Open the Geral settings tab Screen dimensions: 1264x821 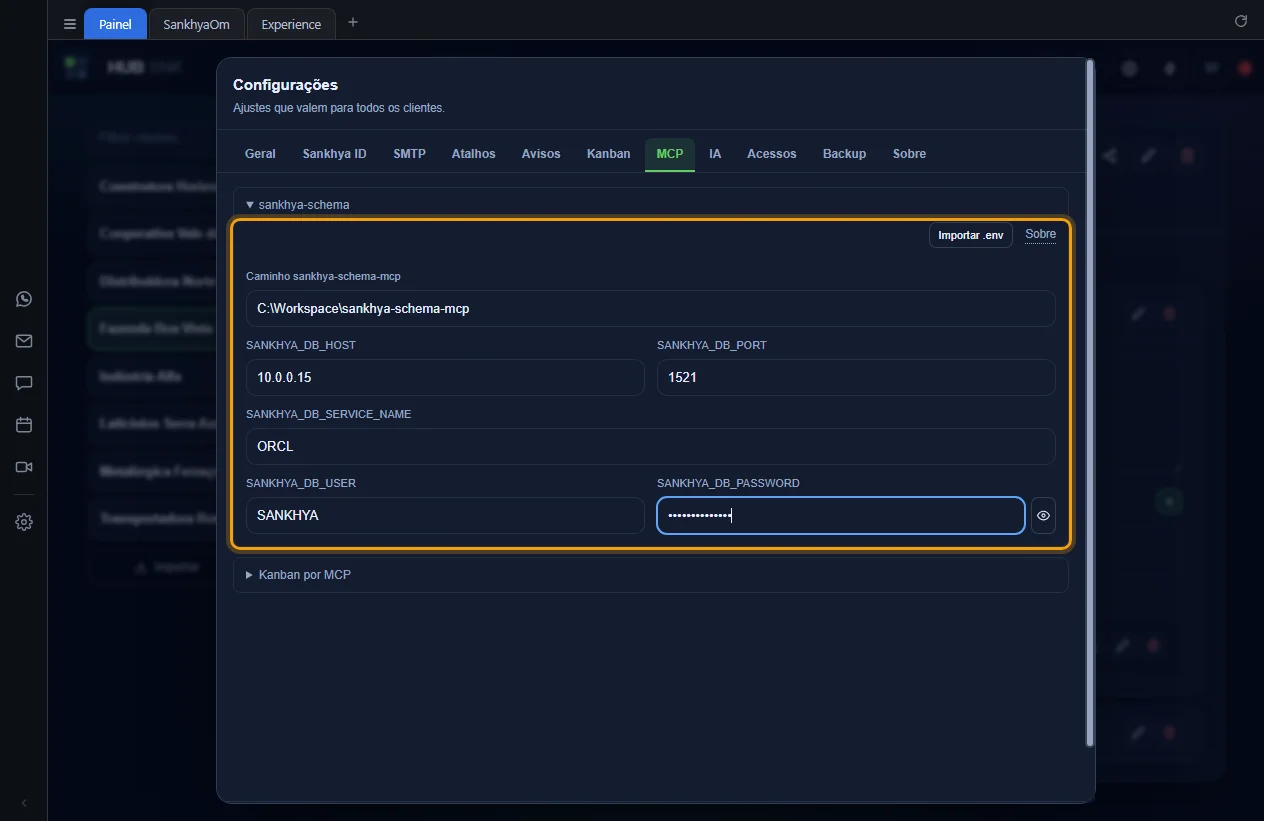260,154
